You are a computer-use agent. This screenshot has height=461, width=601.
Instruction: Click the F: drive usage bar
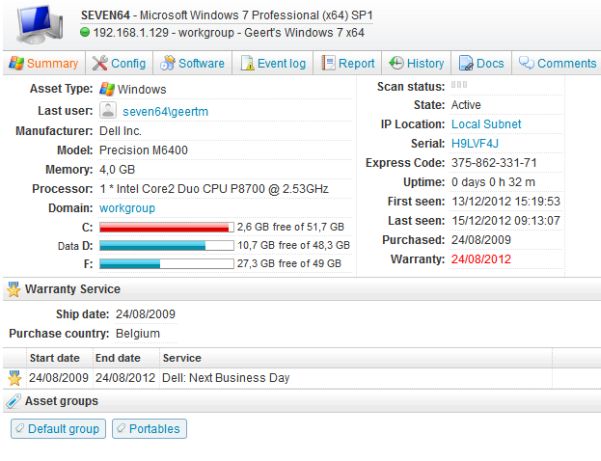tap(167, 264)
